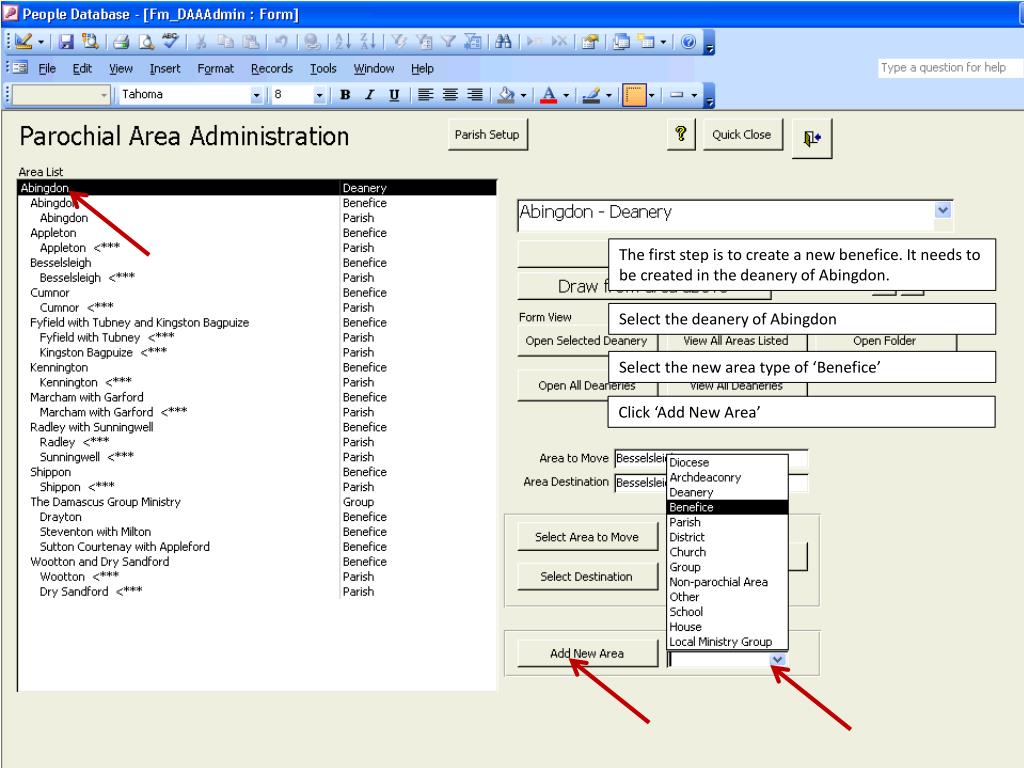Choose Local Ministry Group in type list
1024x768 pixels.
click(x=728, y=642)
